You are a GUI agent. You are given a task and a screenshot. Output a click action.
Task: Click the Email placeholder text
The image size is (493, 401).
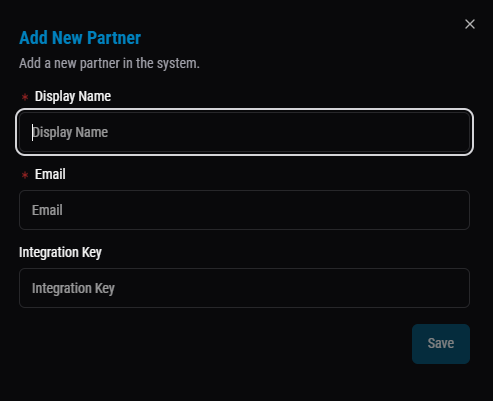click(47, 210)
